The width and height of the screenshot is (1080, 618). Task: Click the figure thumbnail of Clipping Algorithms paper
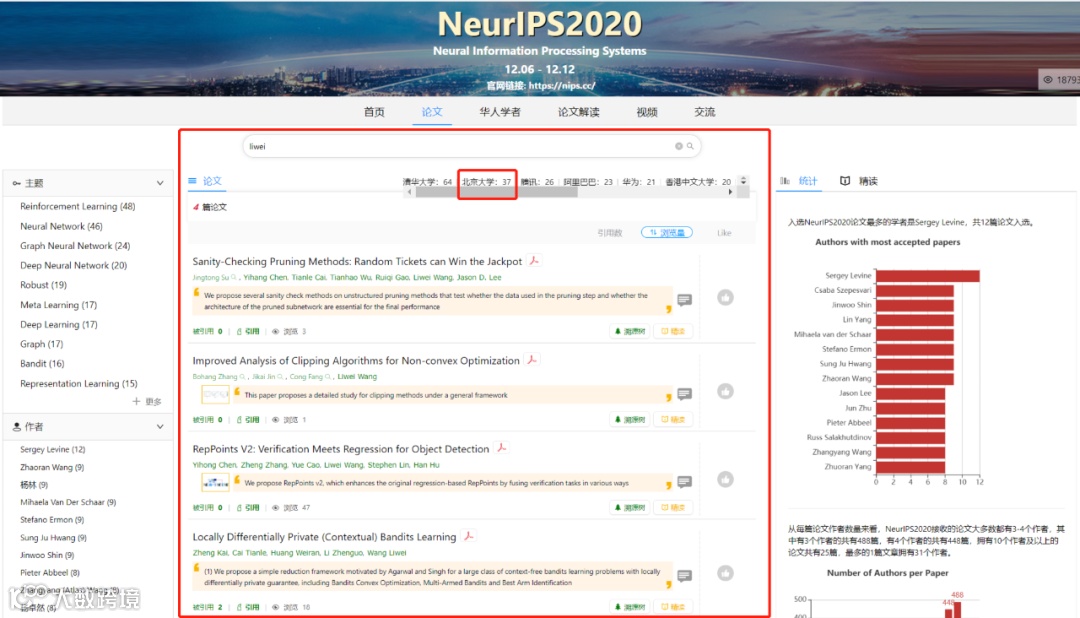[x=215, y=395]
